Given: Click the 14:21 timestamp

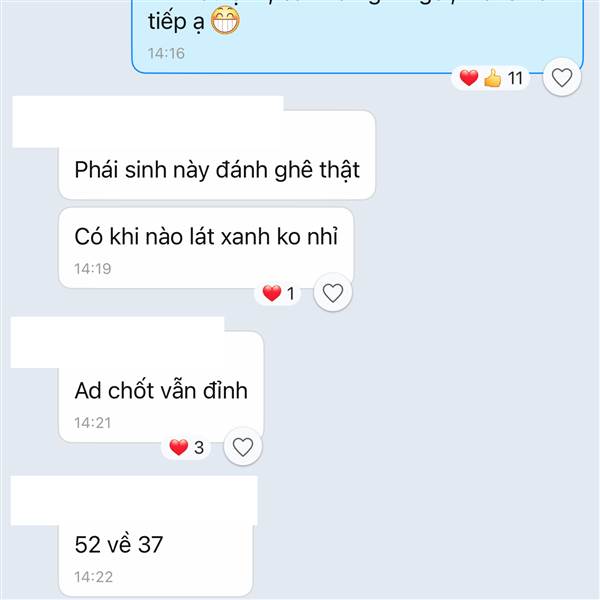Looking at the screenshot, I should [x=93, y=423].
